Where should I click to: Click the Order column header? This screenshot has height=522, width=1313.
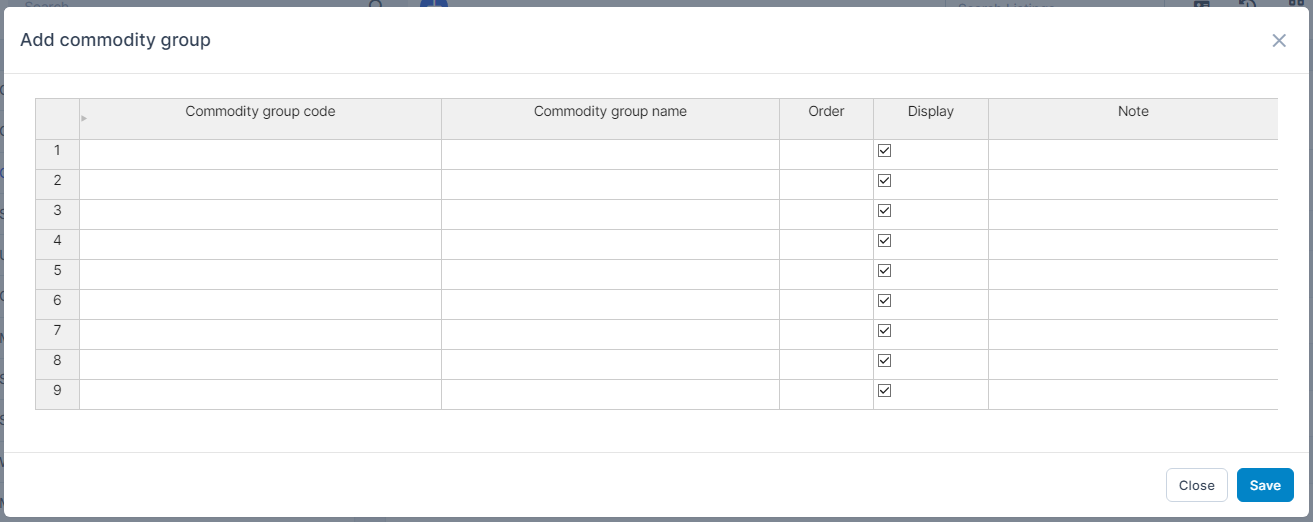(826, 112)
